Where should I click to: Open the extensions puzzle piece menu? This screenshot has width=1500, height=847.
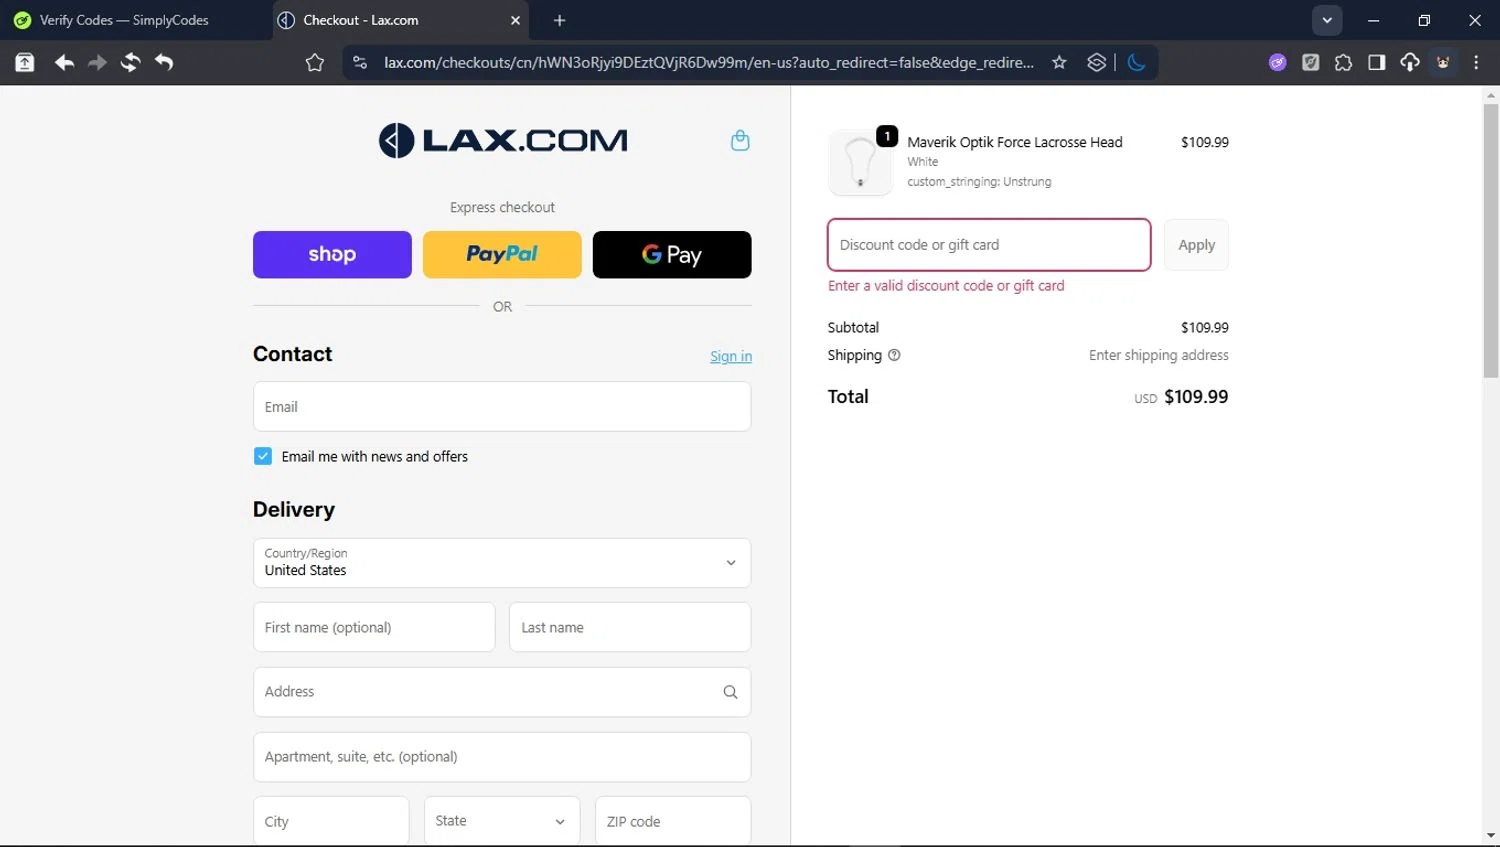point(1343,63)
